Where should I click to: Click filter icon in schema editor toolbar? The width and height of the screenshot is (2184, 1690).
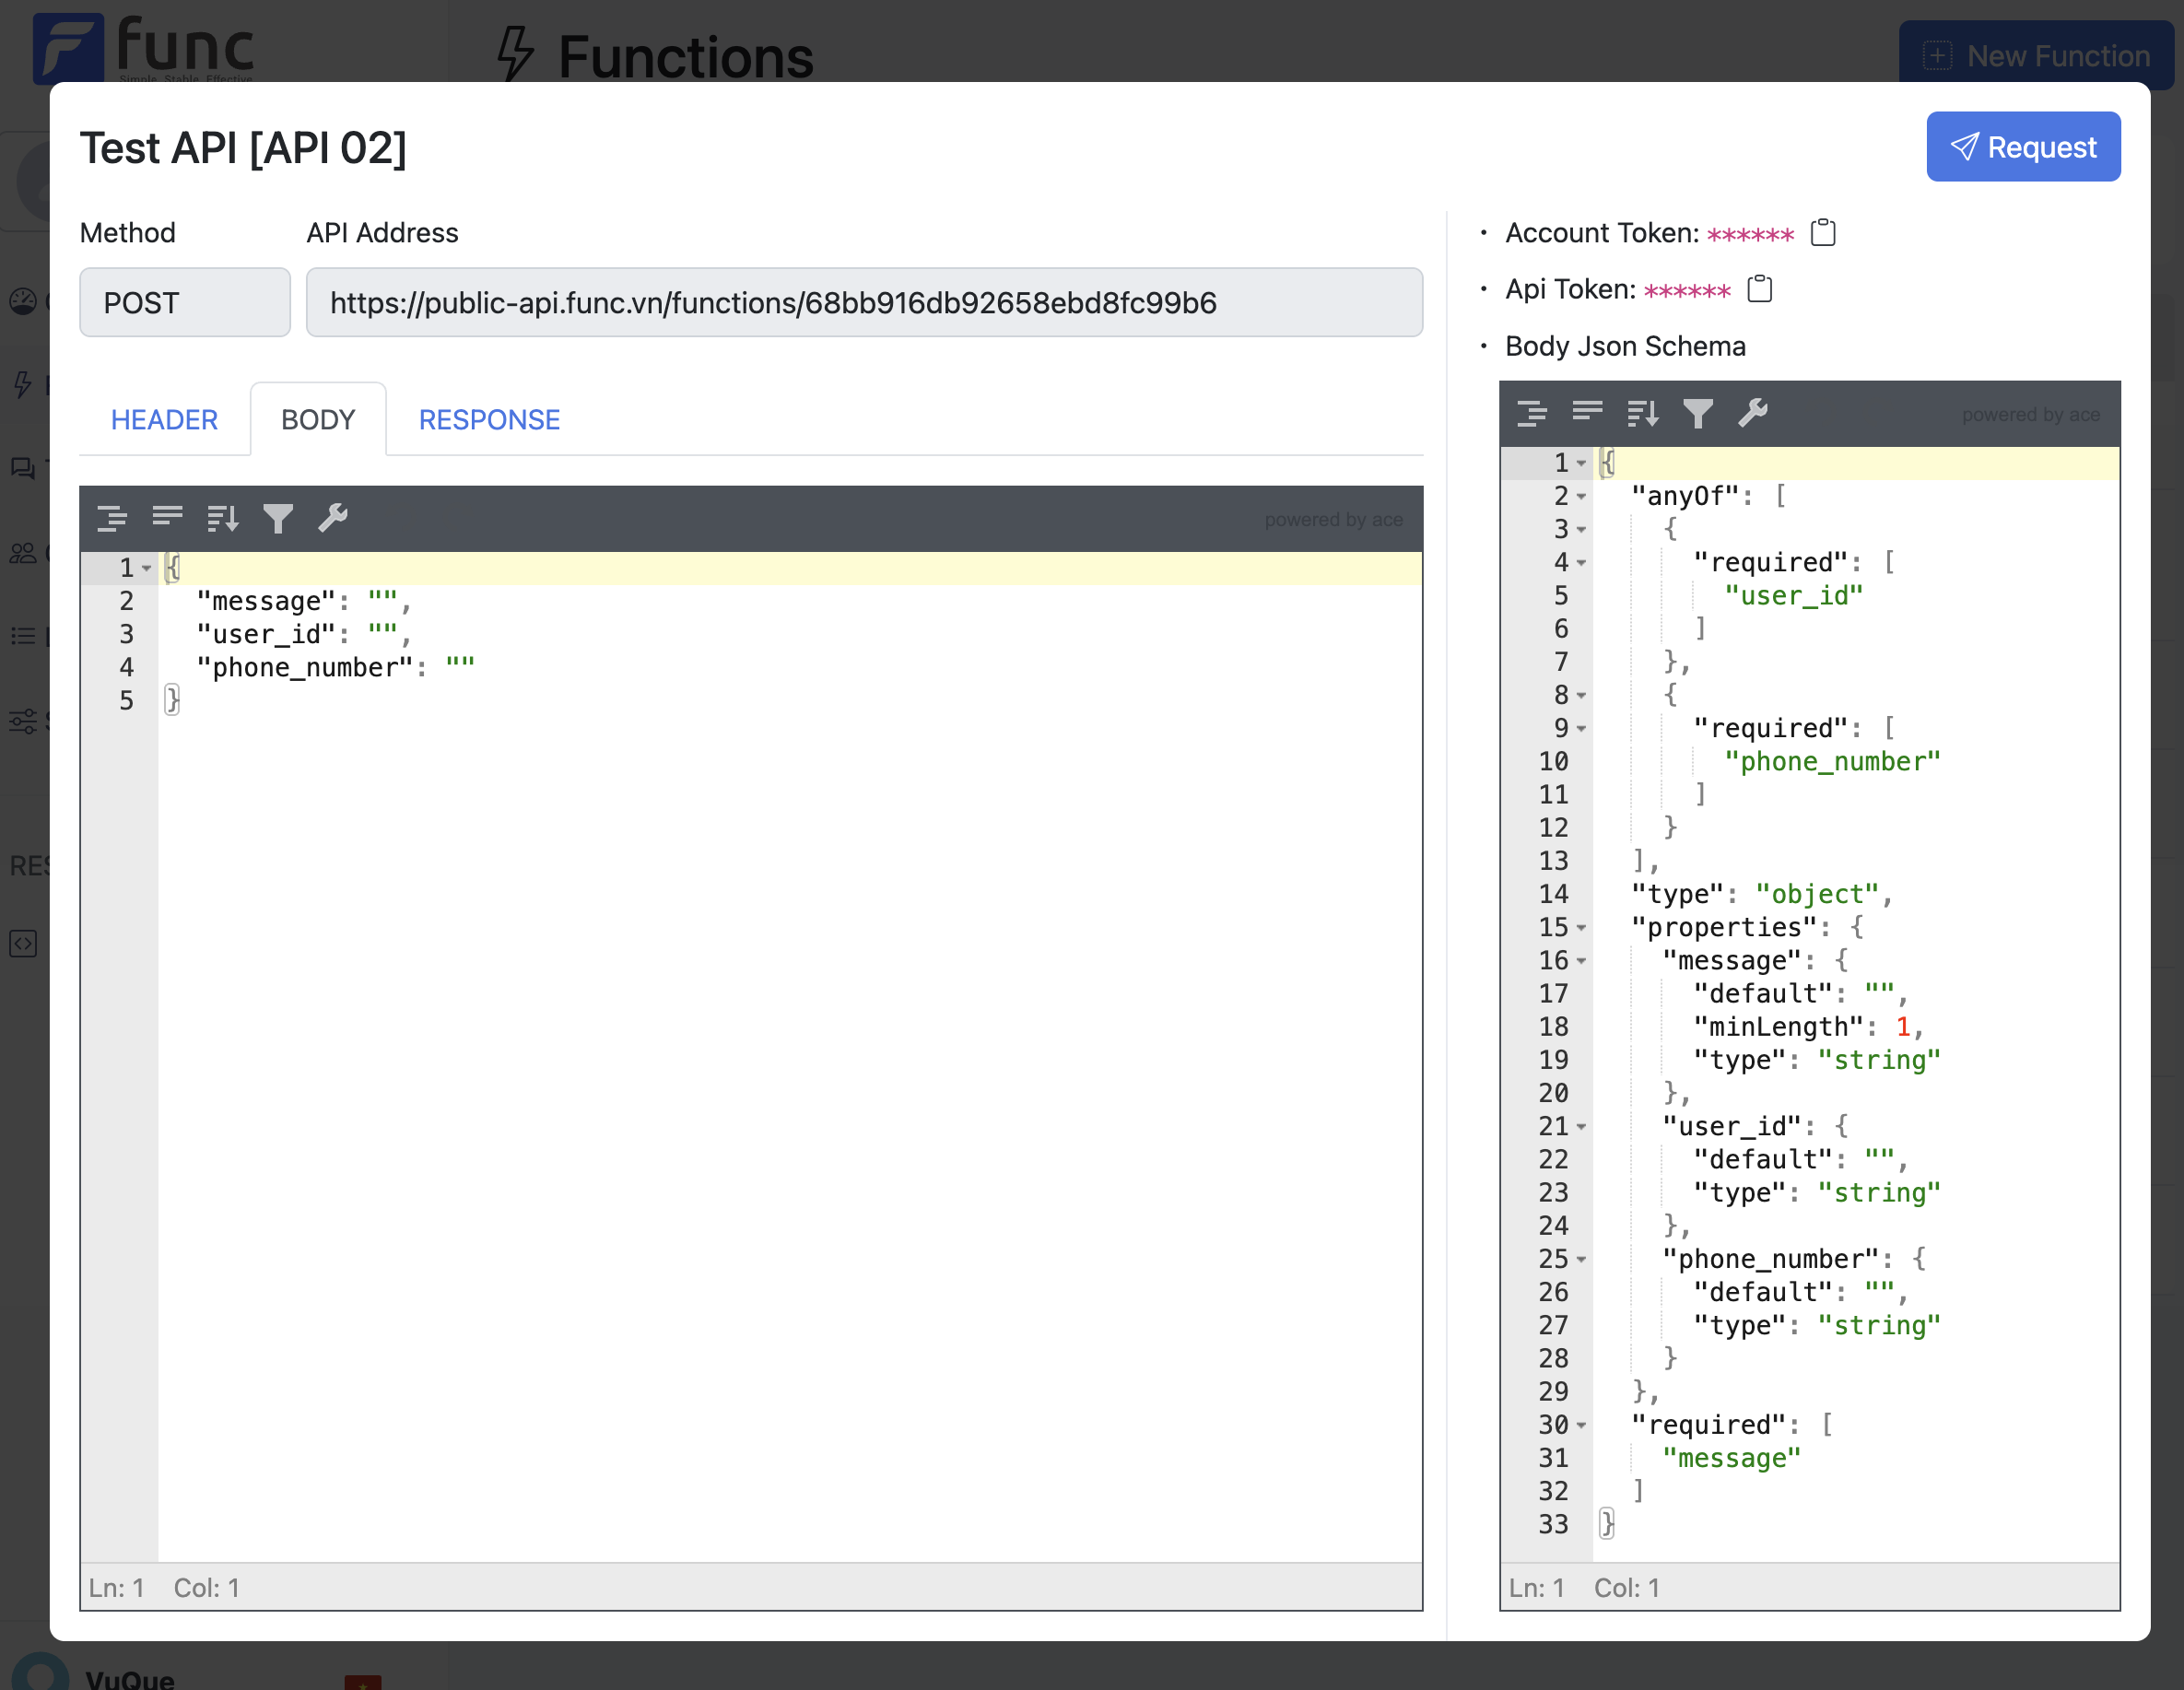pyautogui.click(x=1698, y=413)
